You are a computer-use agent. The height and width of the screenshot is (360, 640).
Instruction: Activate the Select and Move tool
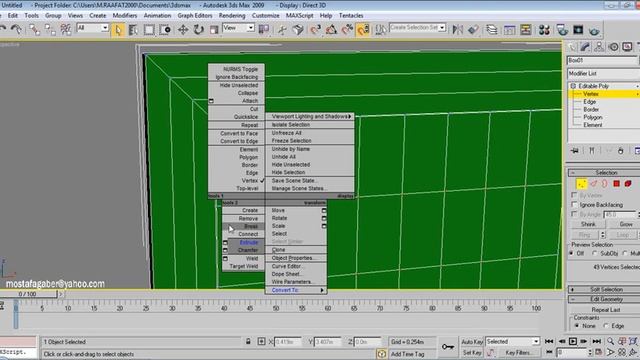(x=183, y=30)
